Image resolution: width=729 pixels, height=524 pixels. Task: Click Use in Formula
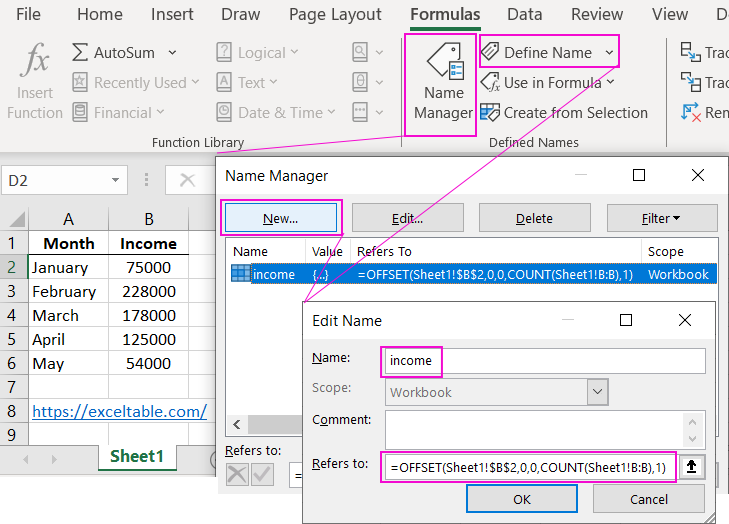(549, 83)
